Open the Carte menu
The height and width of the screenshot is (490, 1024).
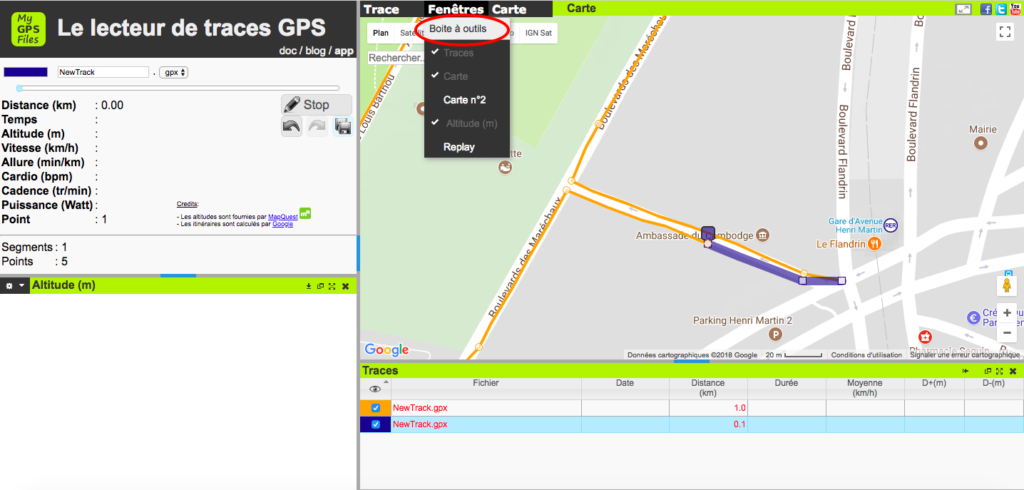point(509,9)
